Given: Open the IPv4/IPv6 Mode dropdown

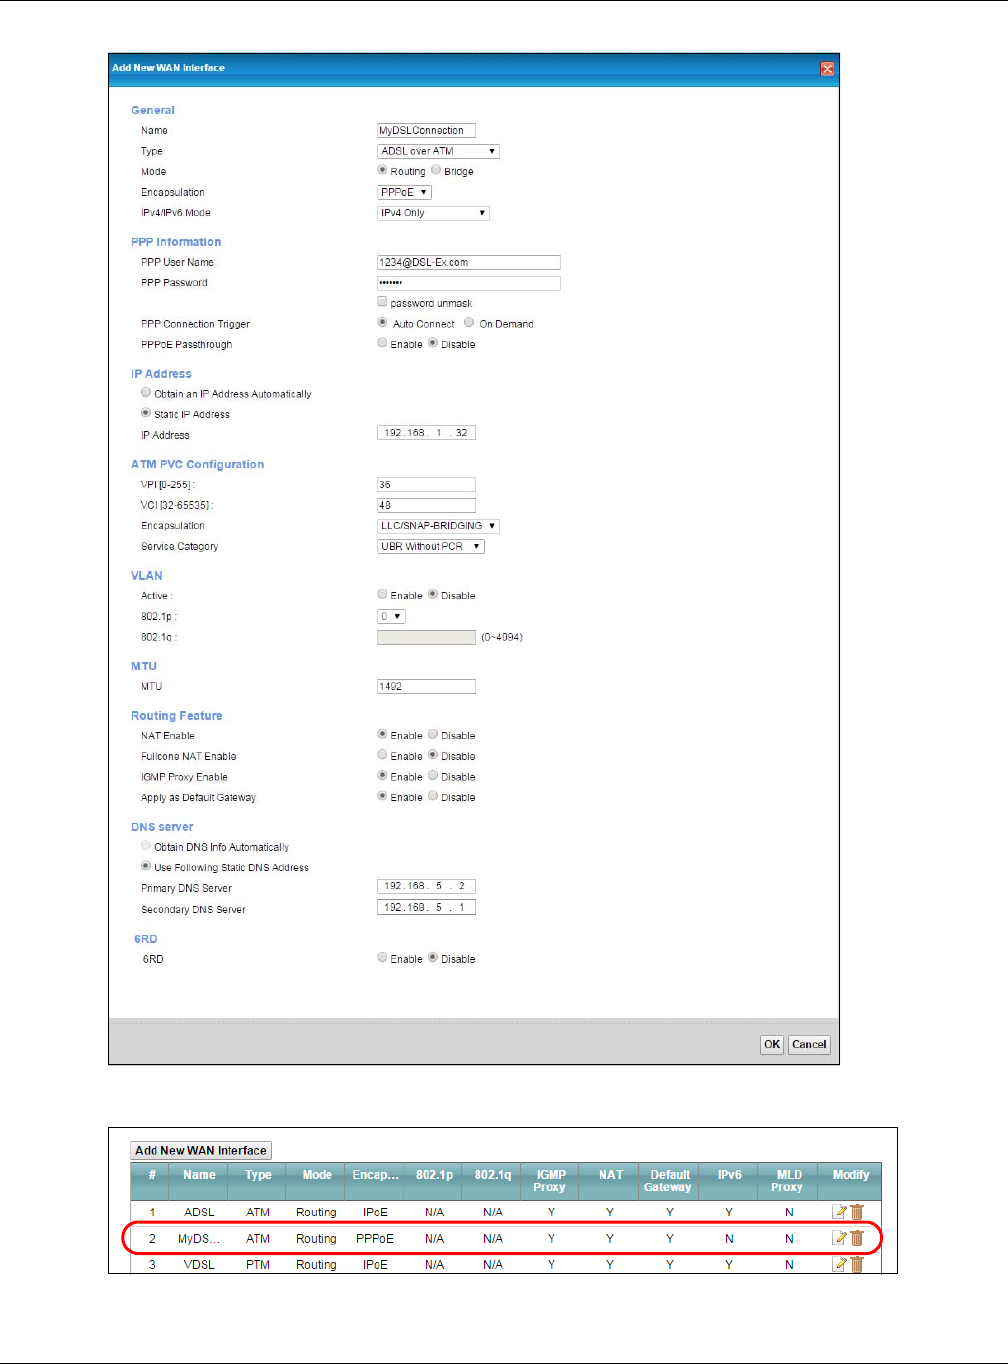Looking at the screenshot, I should pyautogui.click(x=433, y=213).
